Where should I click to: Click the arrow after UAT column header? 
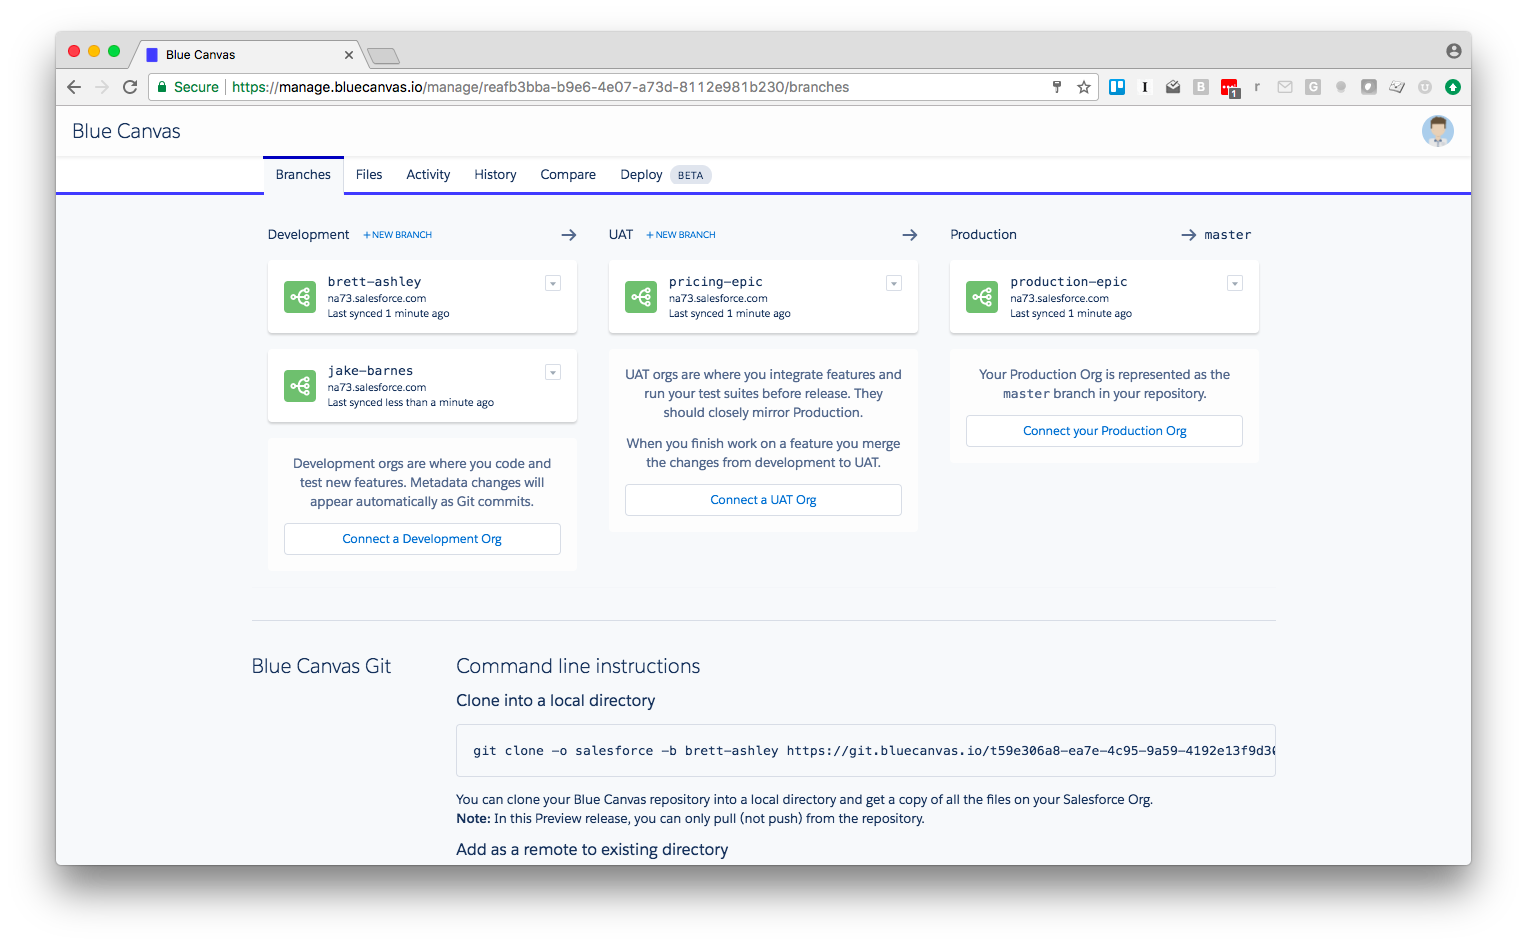click(910, 235)
